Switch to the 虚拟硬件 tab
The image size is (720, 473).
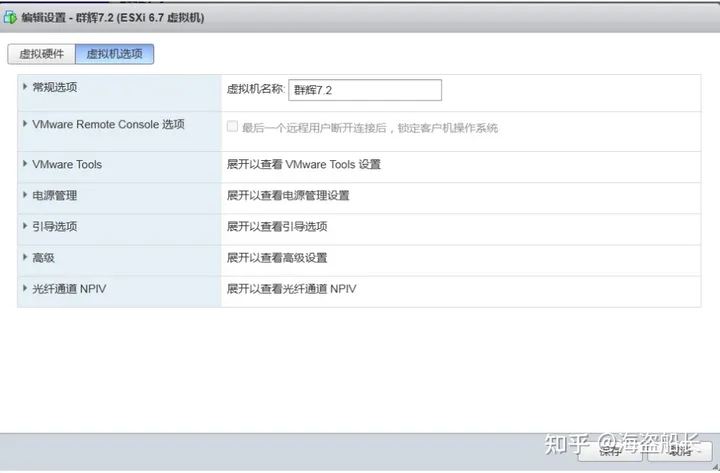pyautogui.click(x=41, y=54)
